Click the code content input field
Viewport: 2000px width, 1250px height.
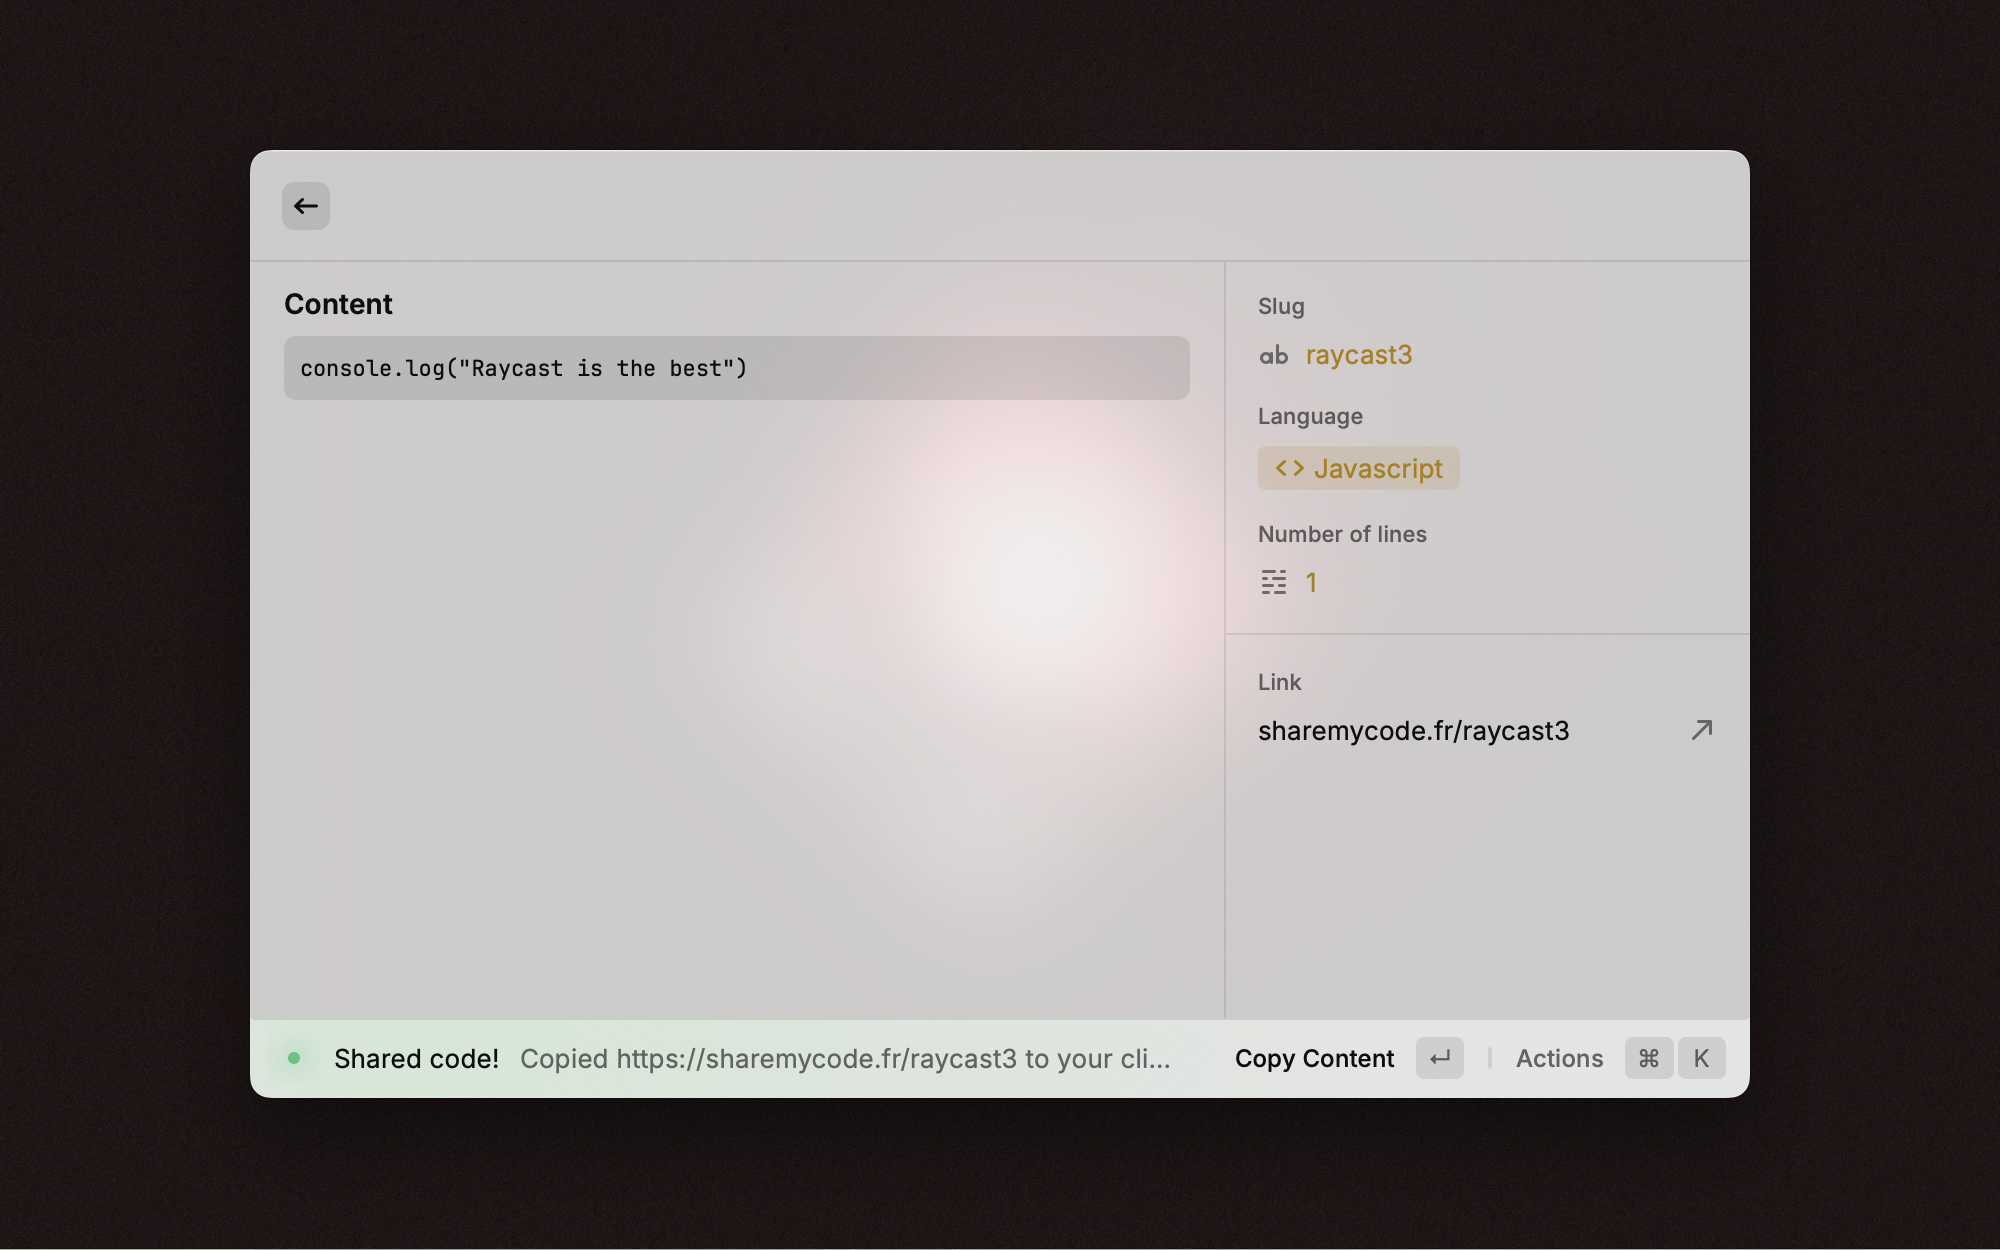coord(736,366)
